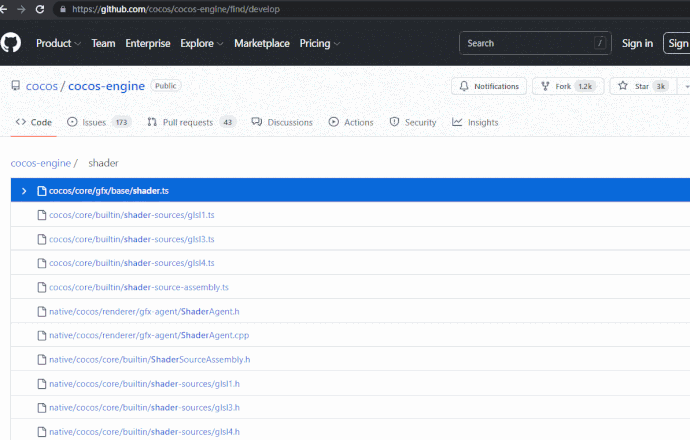The height and width of the screenshot is (440, 690).
Task: Open the cocos-engine repository title link
Action: [x=106, y=86]
